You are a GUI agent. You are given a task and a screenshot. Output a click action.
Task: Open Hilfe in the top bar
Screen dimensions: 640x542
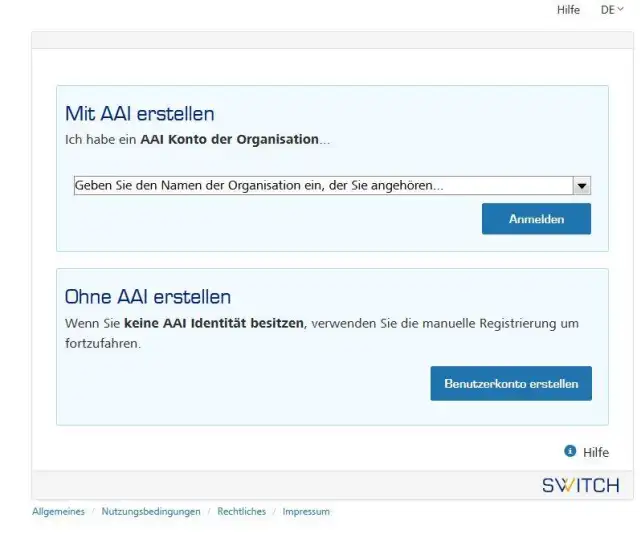click(568, 9)
